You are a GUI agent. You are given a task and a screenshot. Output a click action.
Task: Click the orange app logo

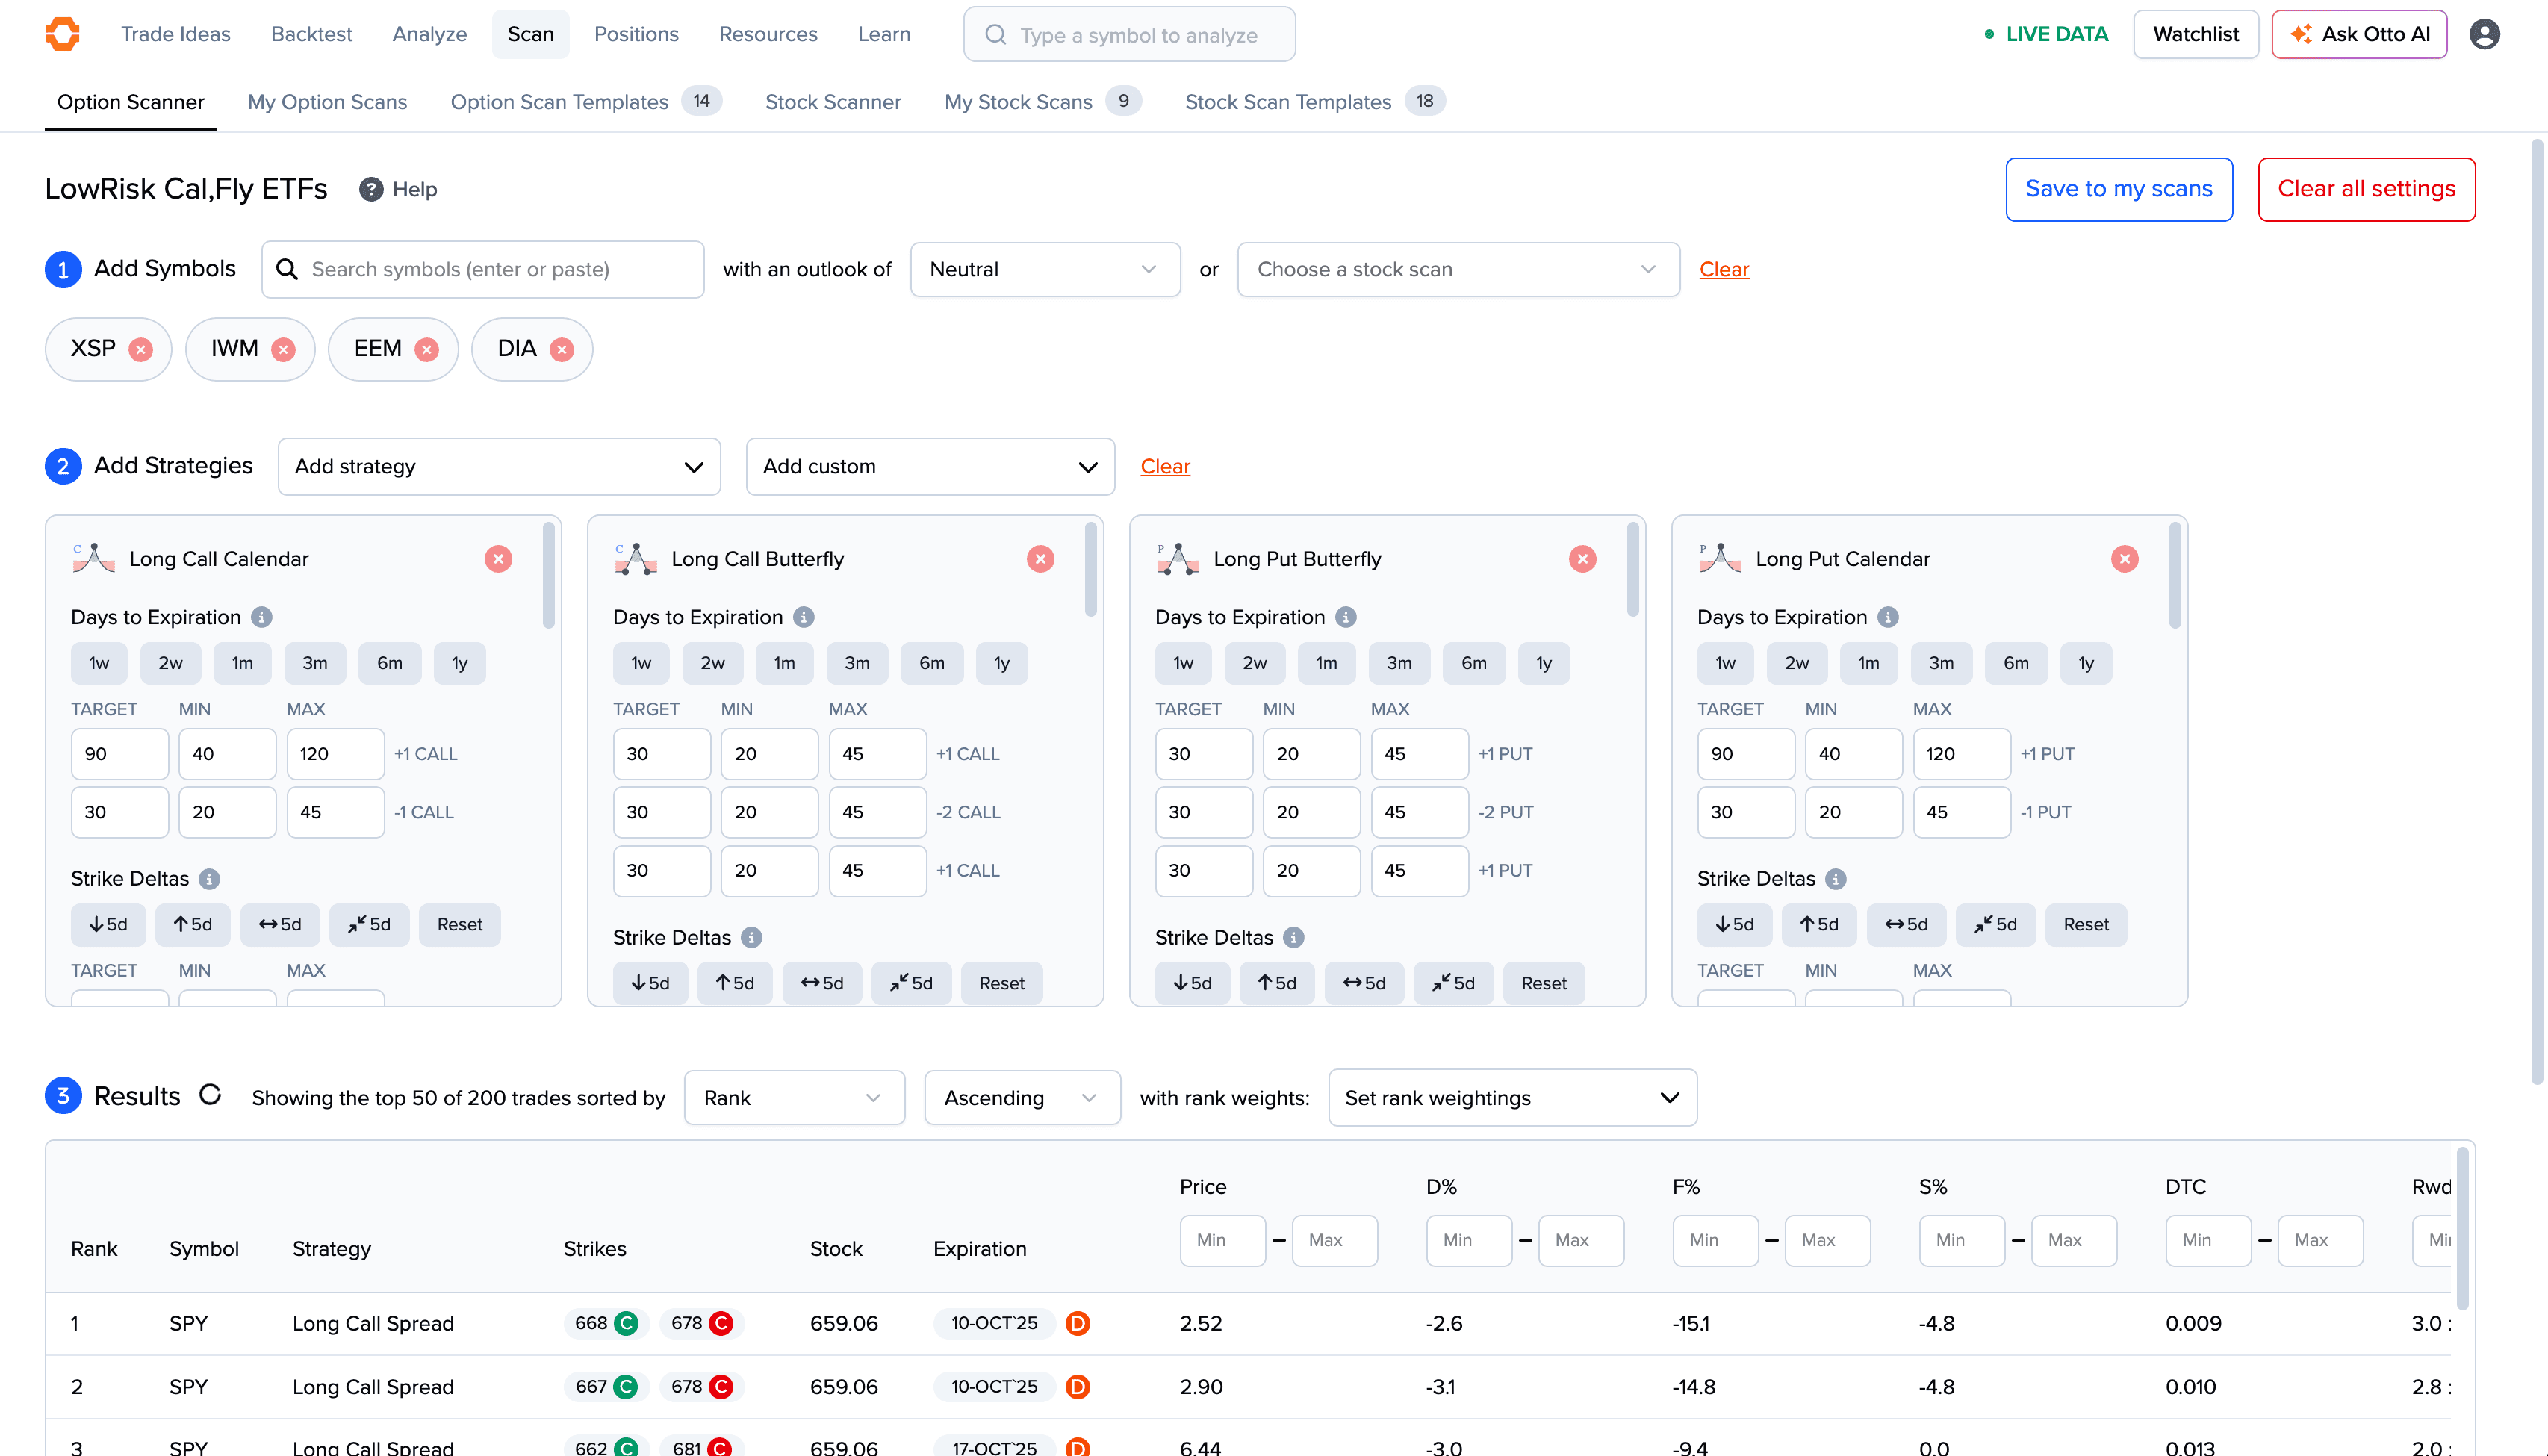point(63,34)
